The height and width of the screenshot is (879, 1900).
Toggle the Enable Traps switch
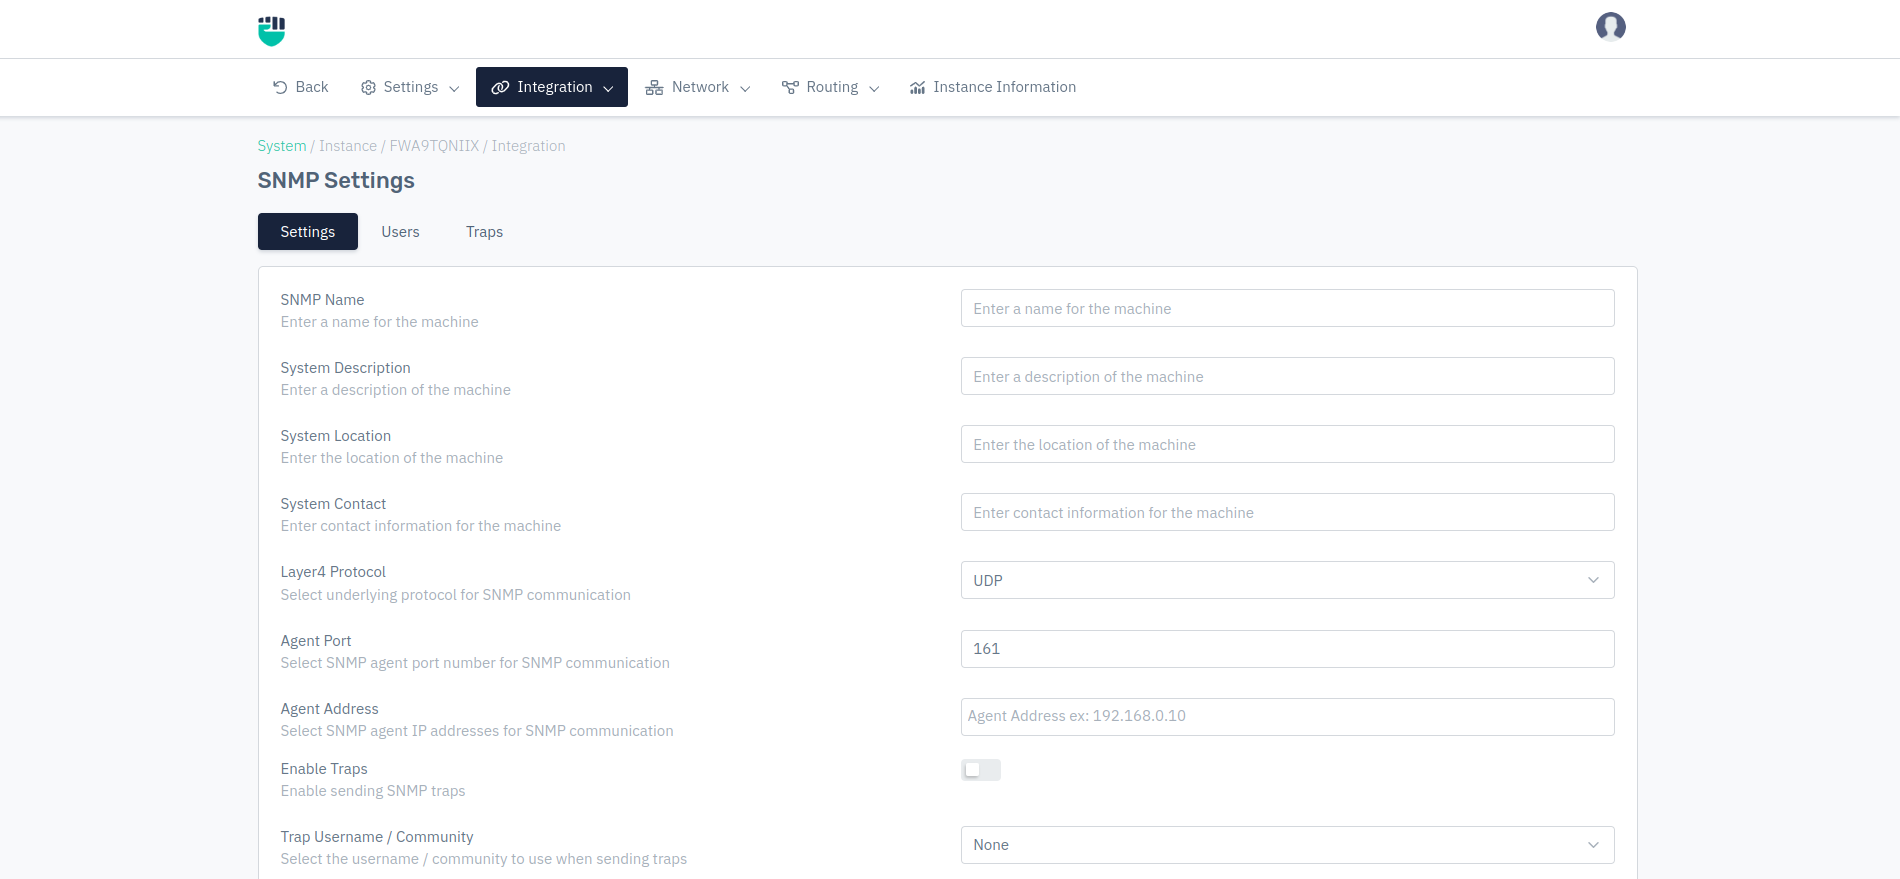(980, 770)
